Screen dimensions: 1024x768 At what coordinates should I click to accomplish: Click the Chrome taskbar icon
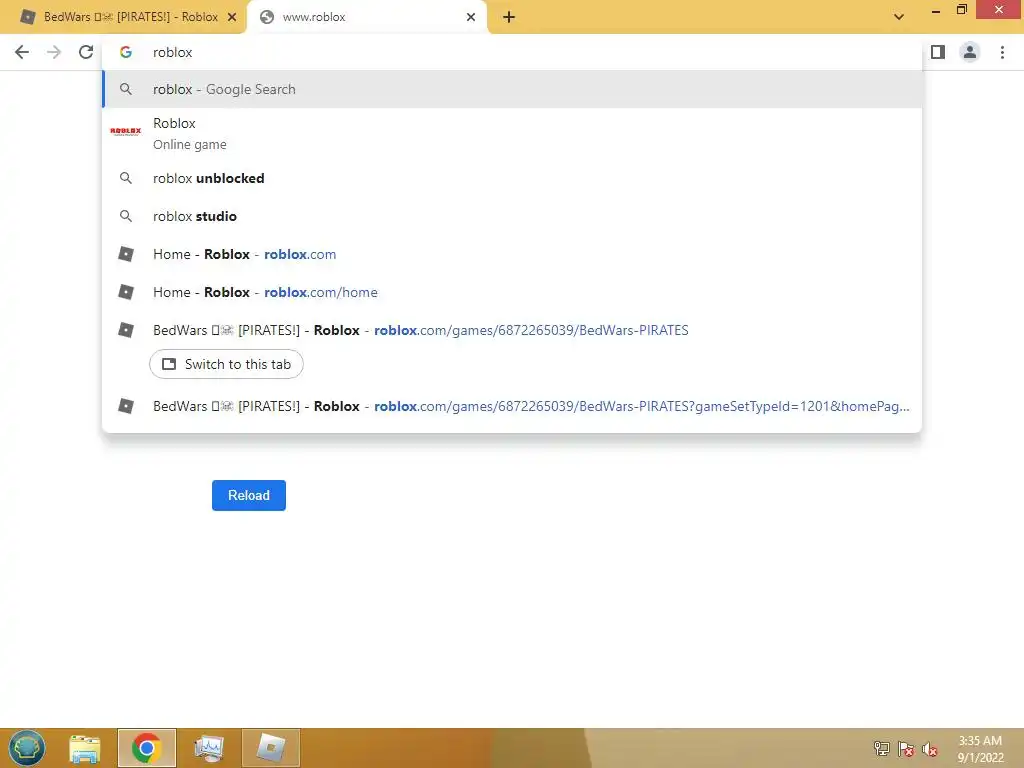[146, 748]
